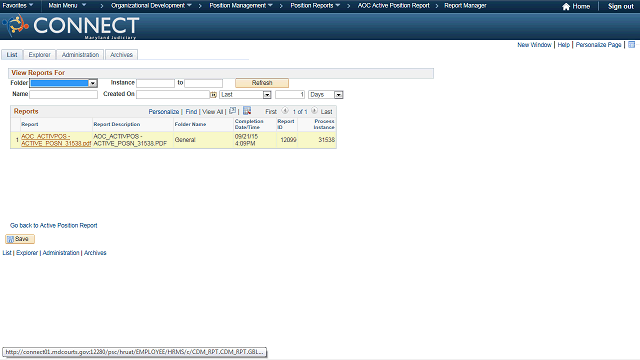Viewport: 640px width, 360px height.
Task: Click the New Window link
Action: 534,44
